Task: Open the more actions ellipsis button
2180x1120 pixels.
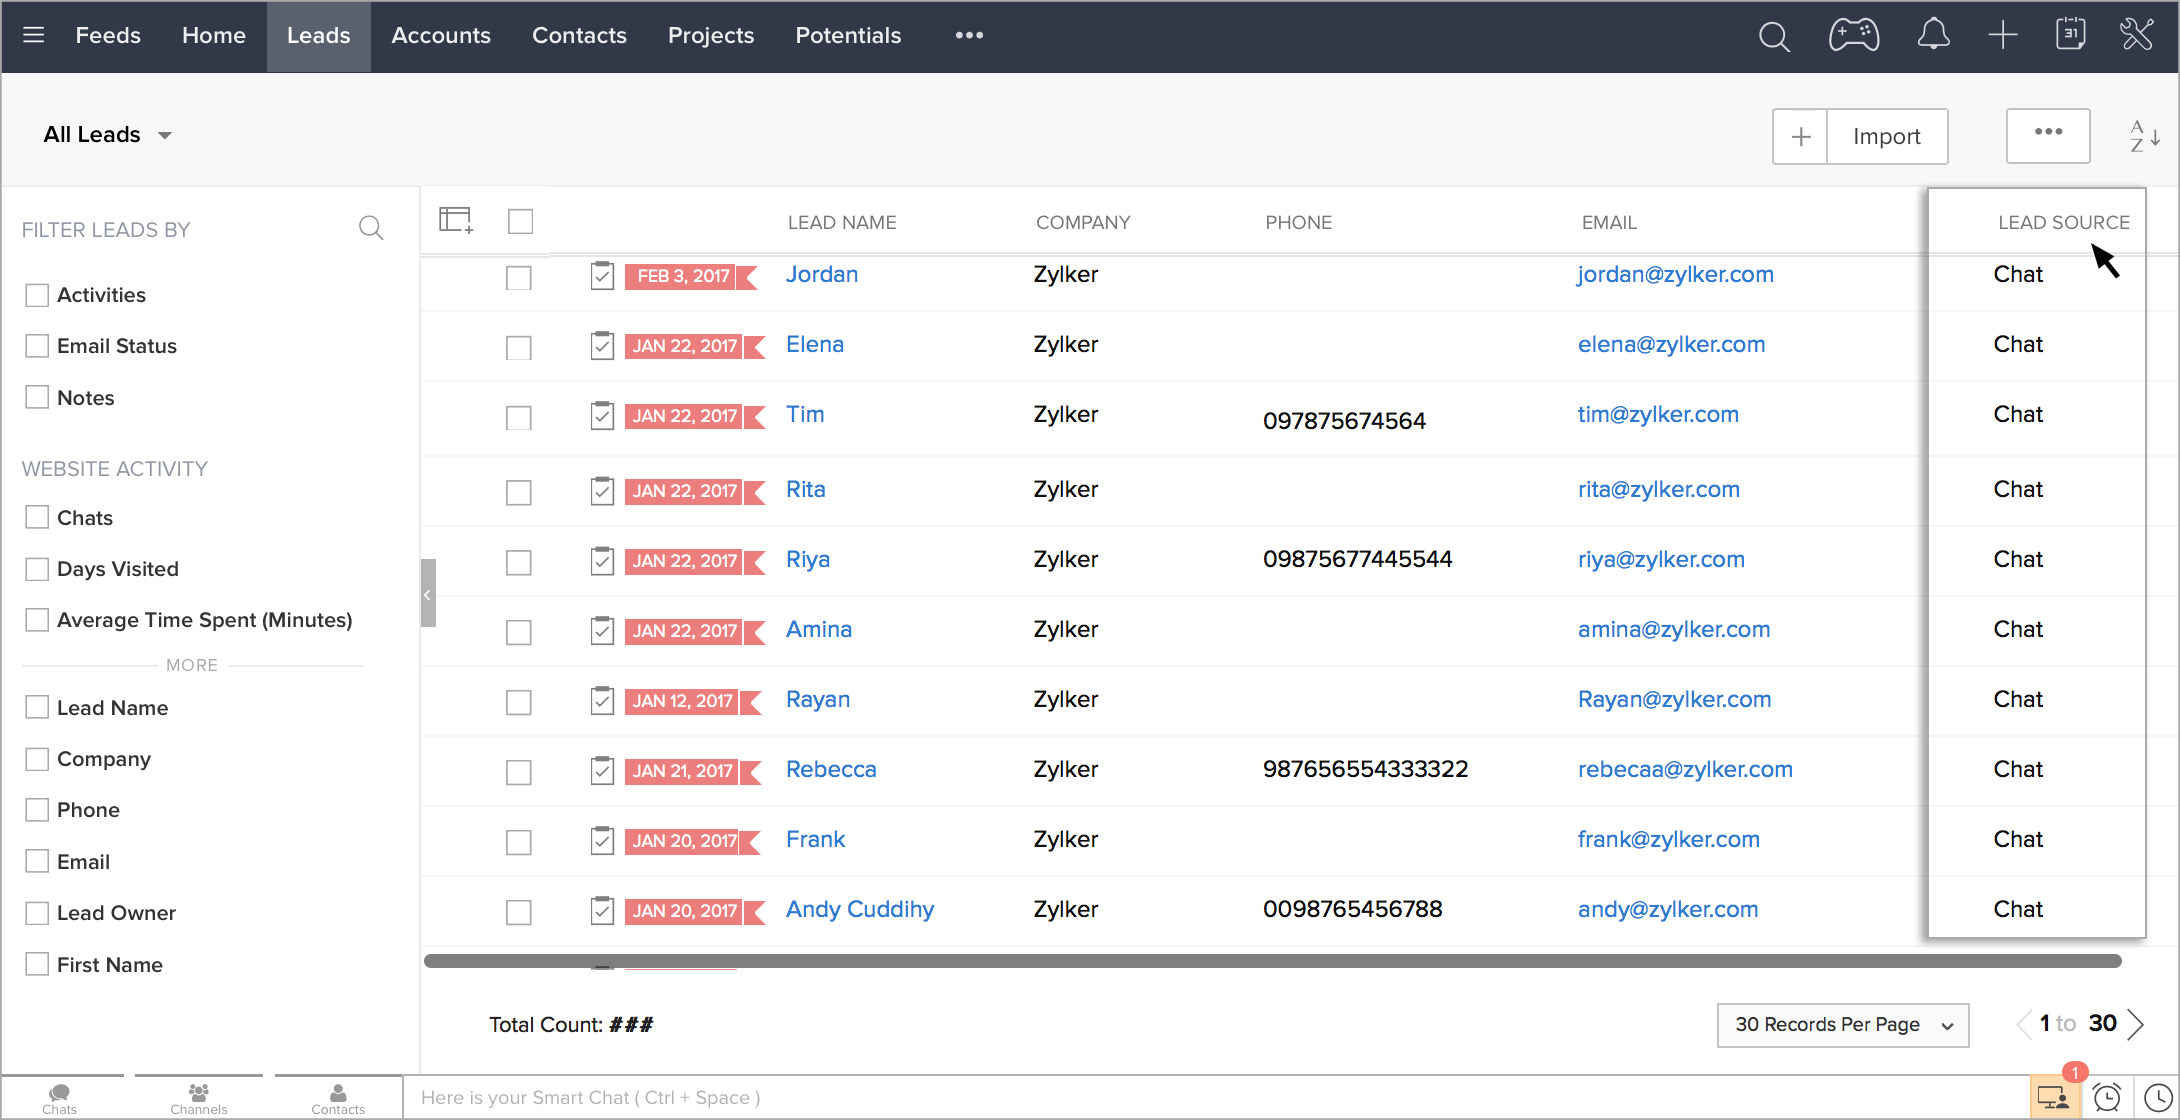Action: 2047,135
